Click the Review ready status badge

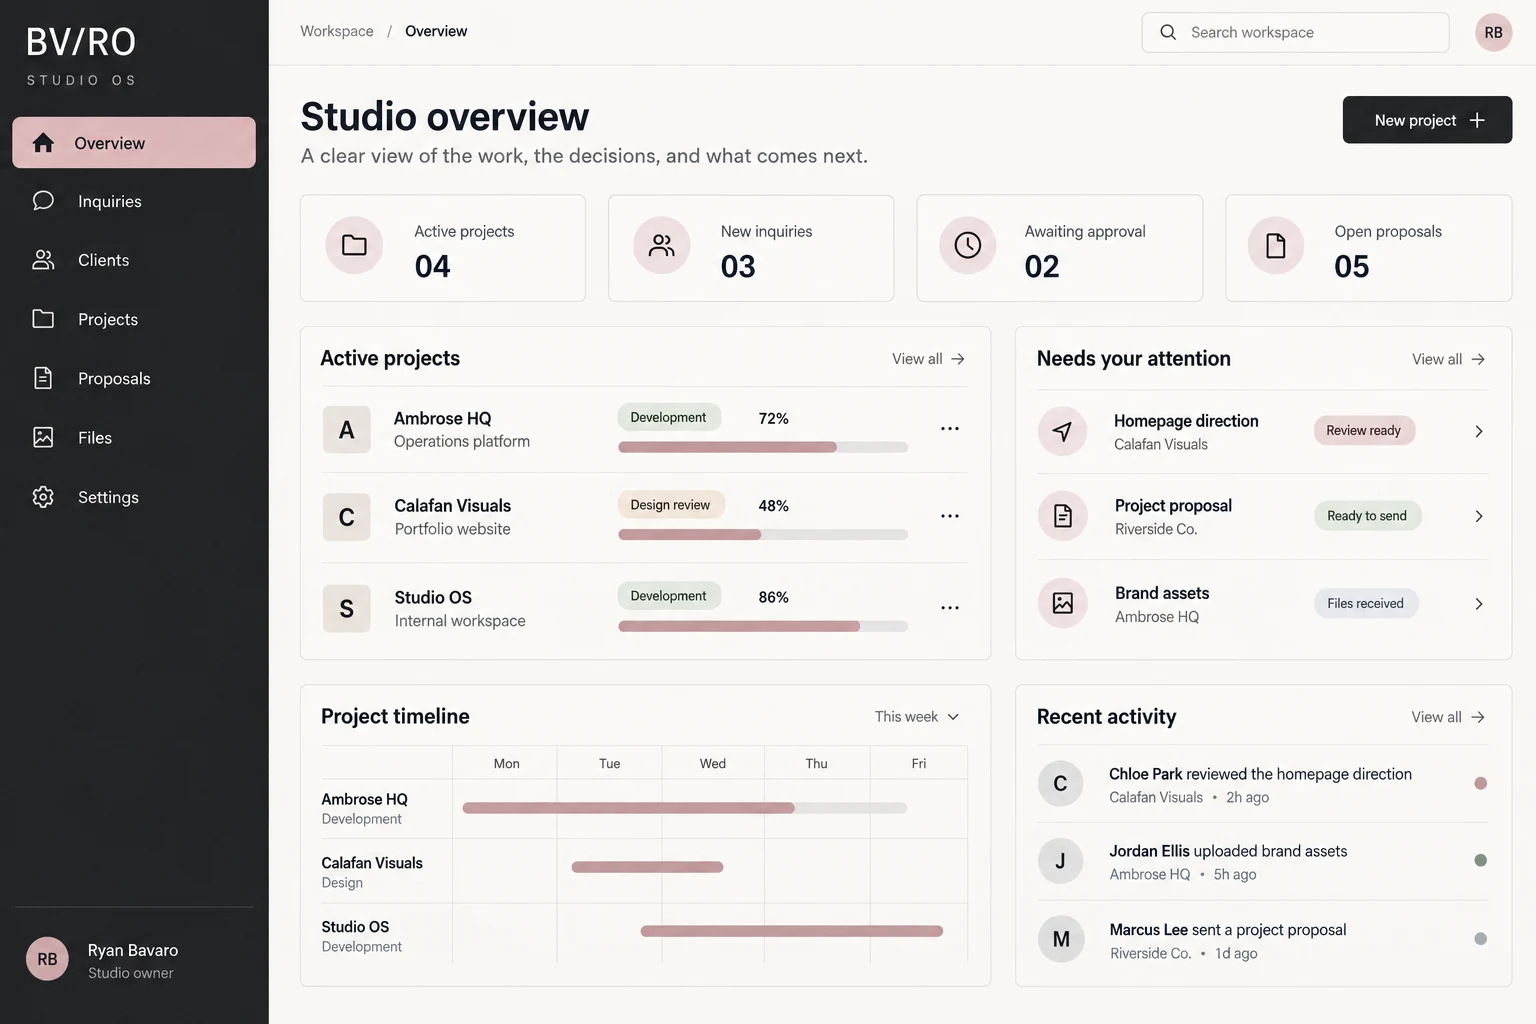[x=1364, y=430]
